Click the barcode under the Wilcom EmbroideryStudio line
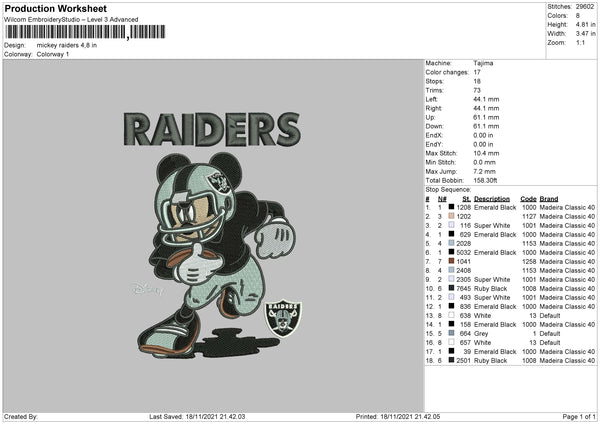The width and height of the screenshot is (600, 424). (x=85, y=32)
